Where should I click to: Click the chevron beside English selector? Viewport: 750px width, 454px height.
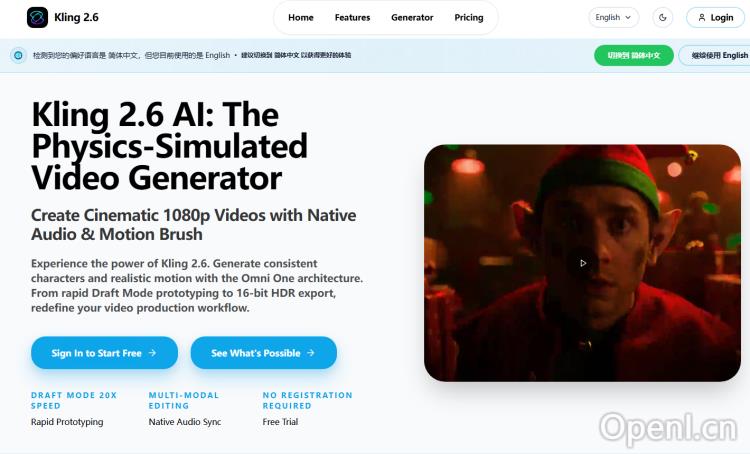pyautogui.click(x=628, y=18)
